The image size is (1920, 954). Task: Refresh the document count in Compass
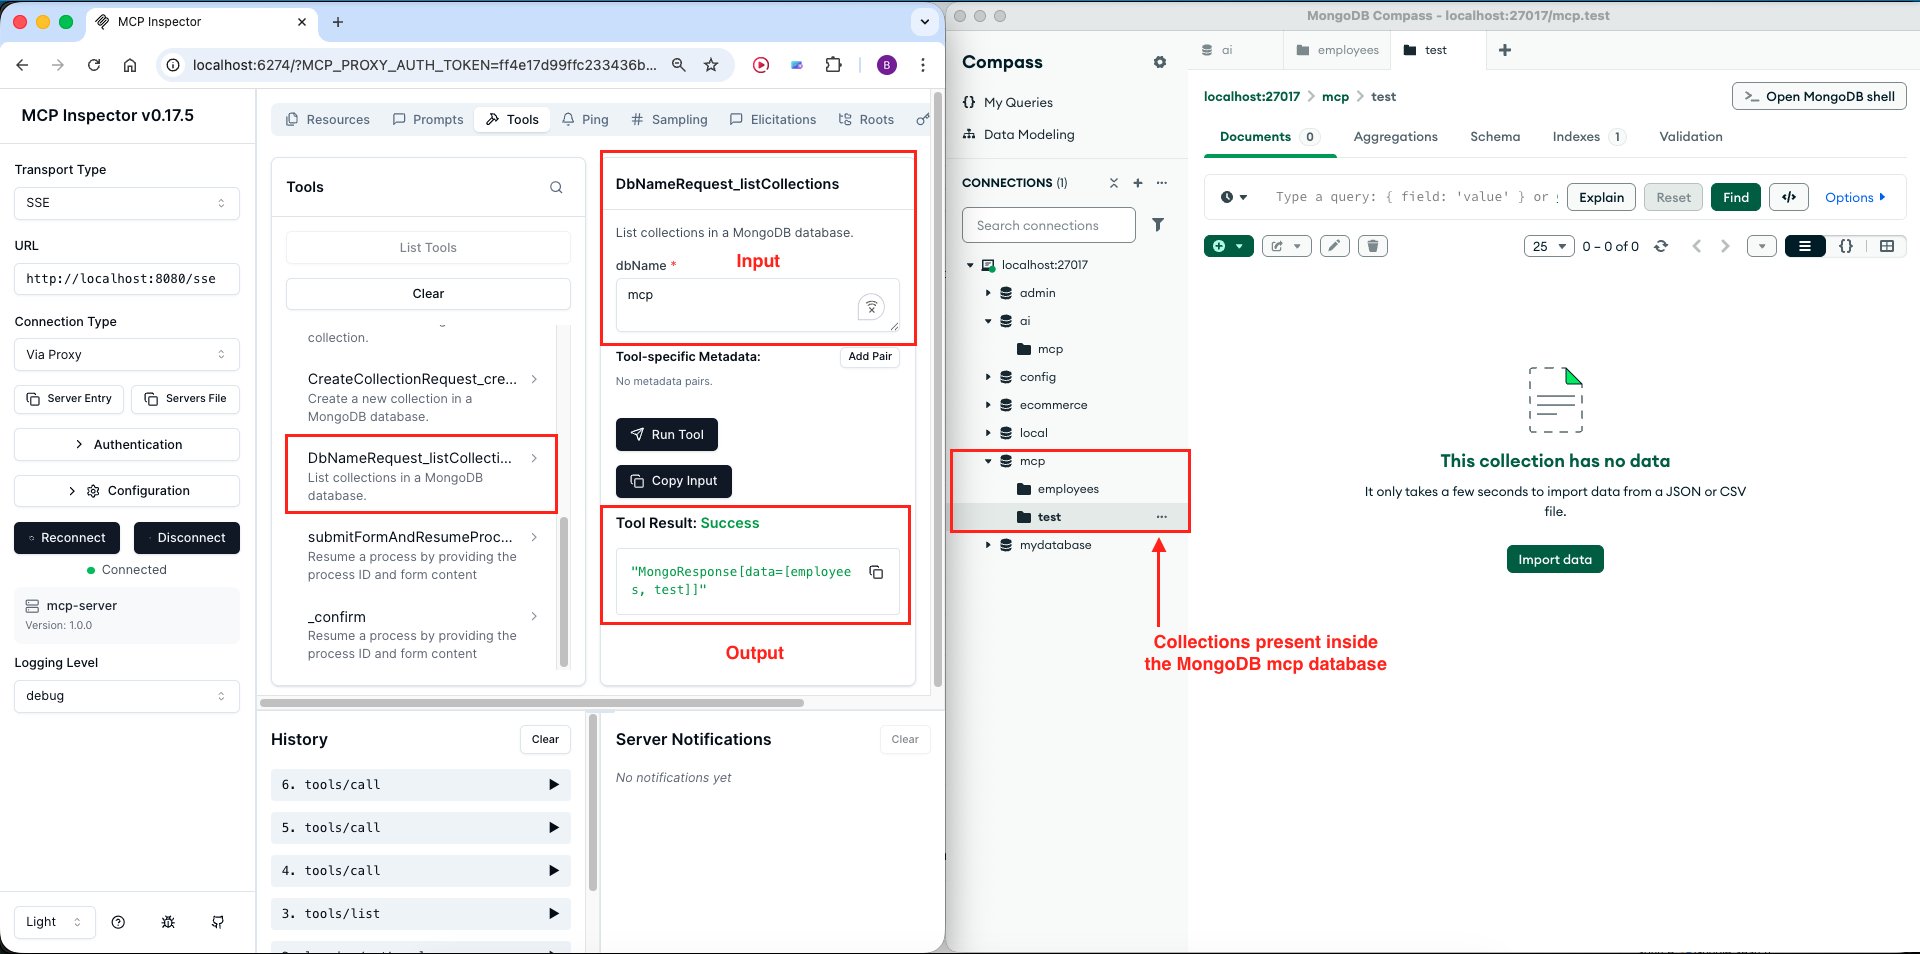click(x=1661, y=246)
